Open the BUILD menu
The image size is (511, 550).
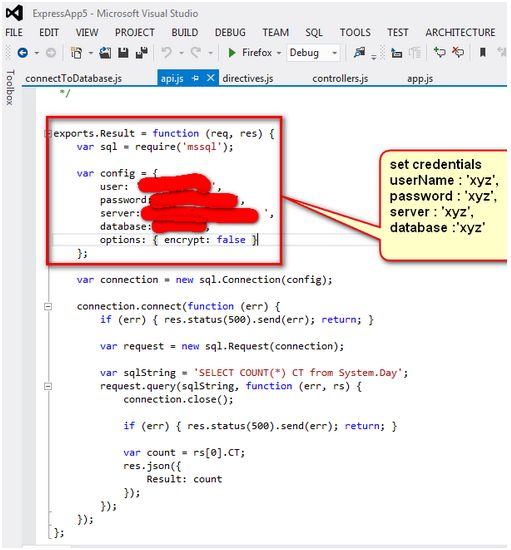coord(184,33)
